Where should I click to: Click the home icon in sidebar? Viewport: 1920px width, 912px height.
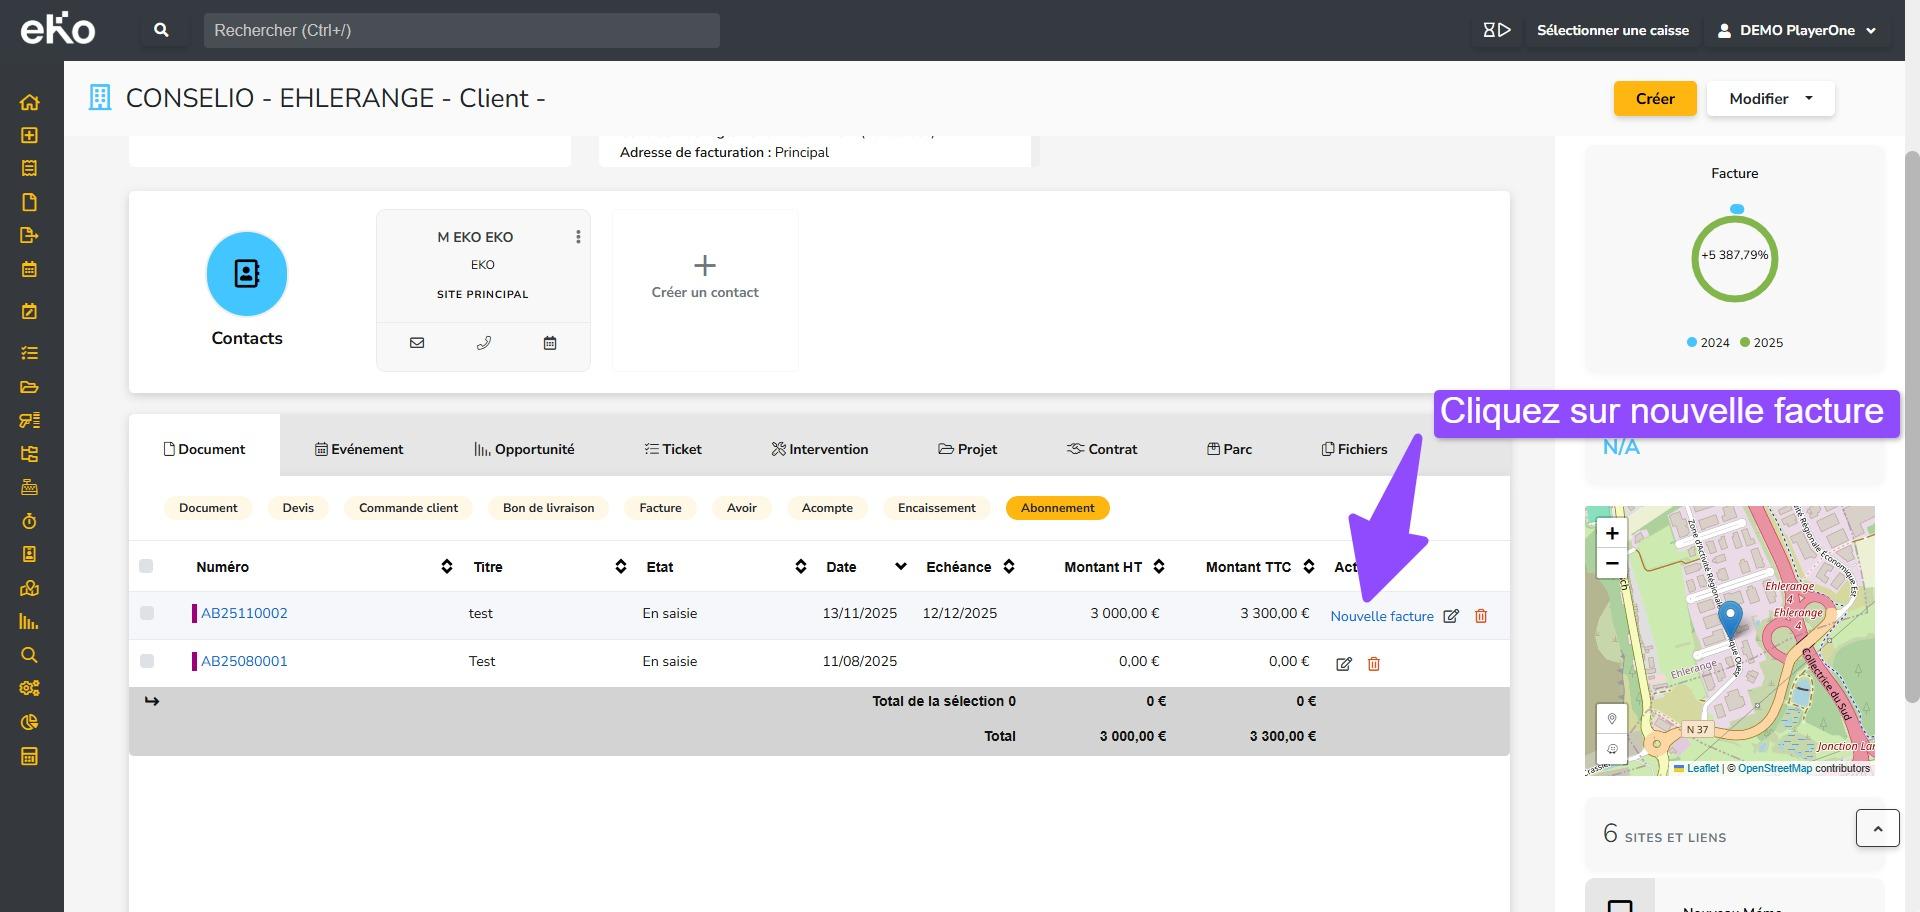(29, 102)
